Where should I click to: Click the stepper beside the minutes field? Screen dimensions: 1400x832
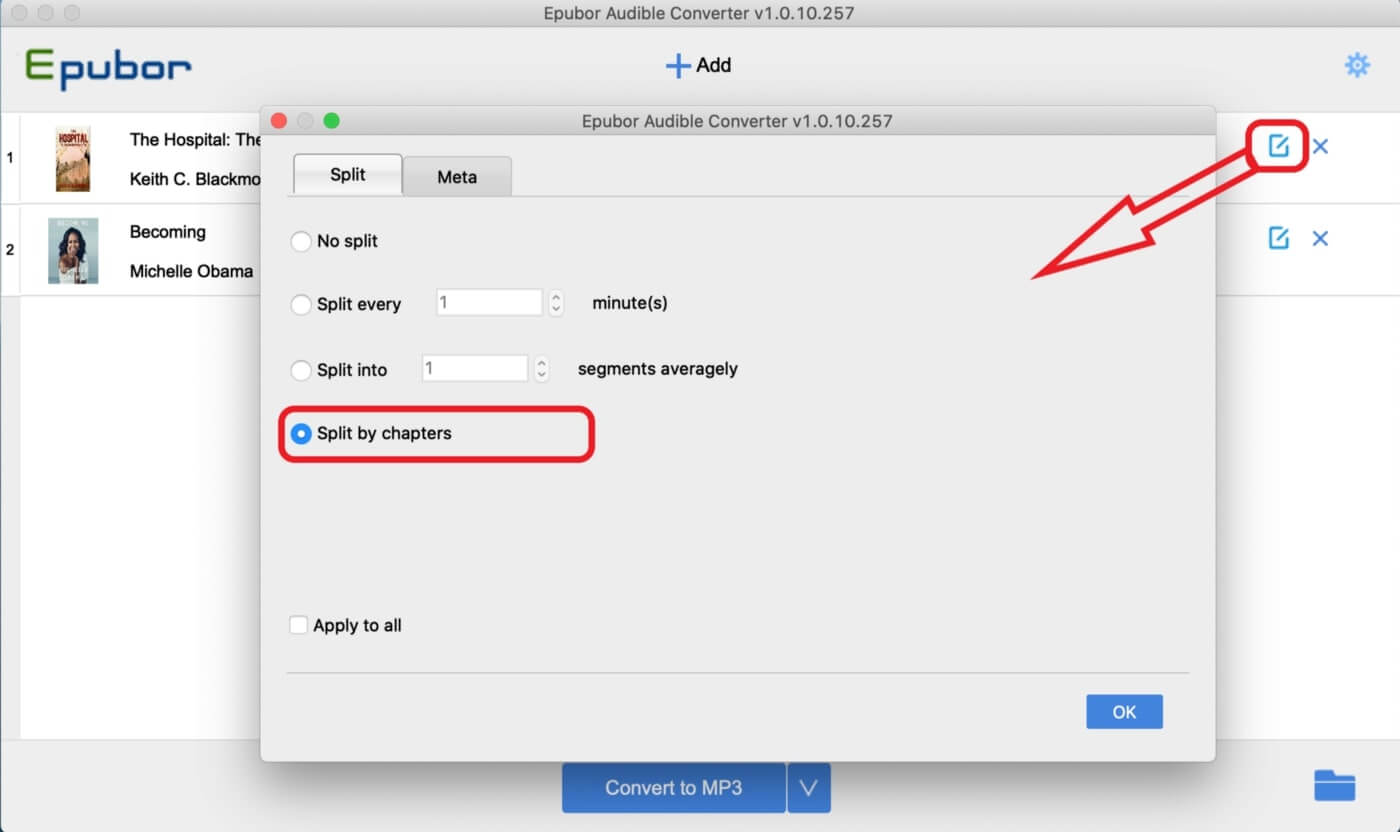point(556,303)
